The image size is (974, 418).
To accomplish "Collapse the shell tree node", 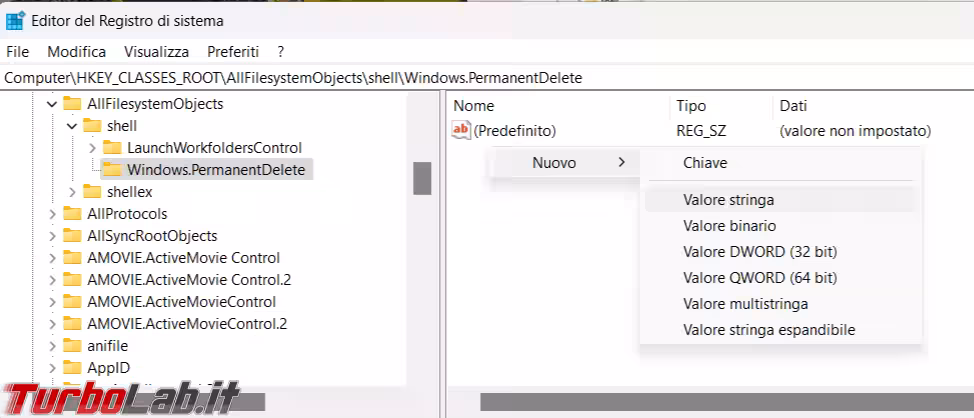I will (x=72, y=126).
